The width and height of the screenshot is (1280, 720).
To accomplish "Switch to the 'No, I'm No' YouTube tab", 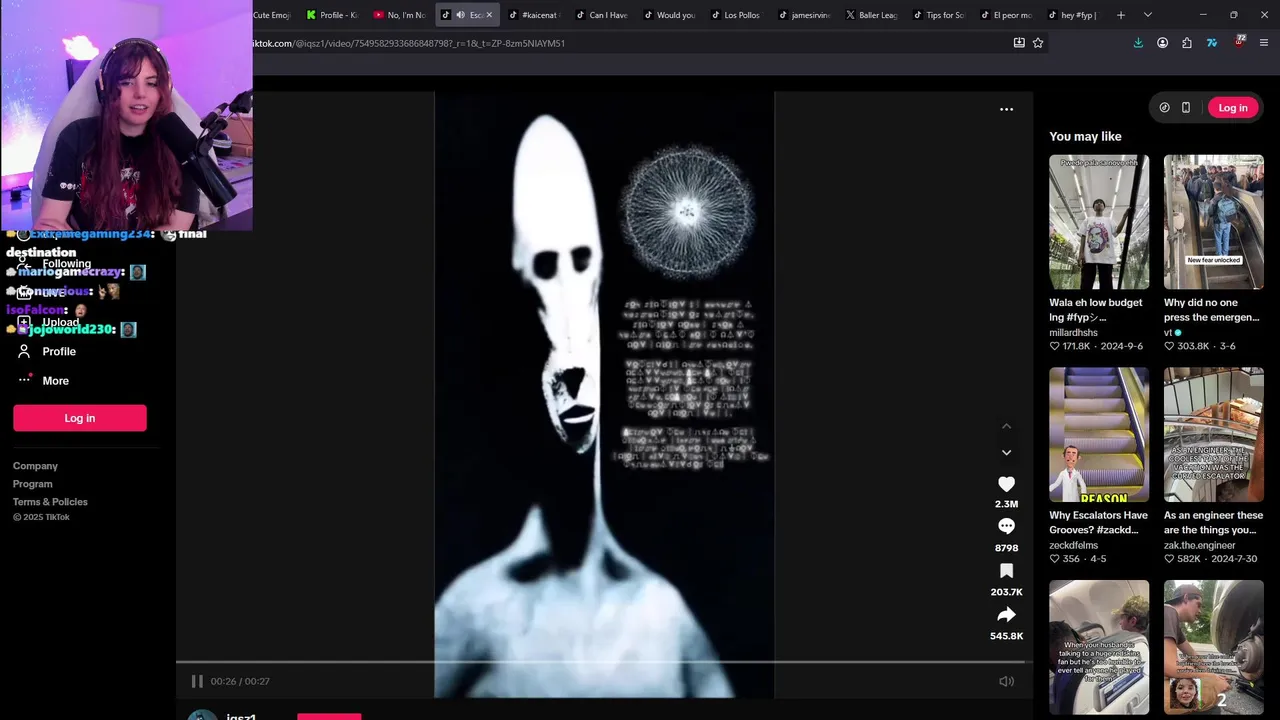I will pyautogui.click(x=400, y=15).
